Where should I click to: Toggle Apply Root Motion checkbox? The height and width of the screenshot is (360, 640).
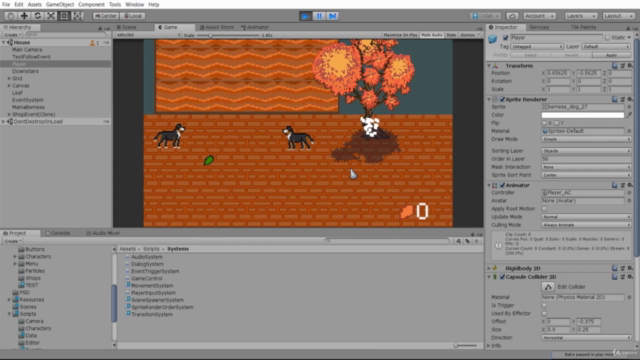tap(544, 209)
